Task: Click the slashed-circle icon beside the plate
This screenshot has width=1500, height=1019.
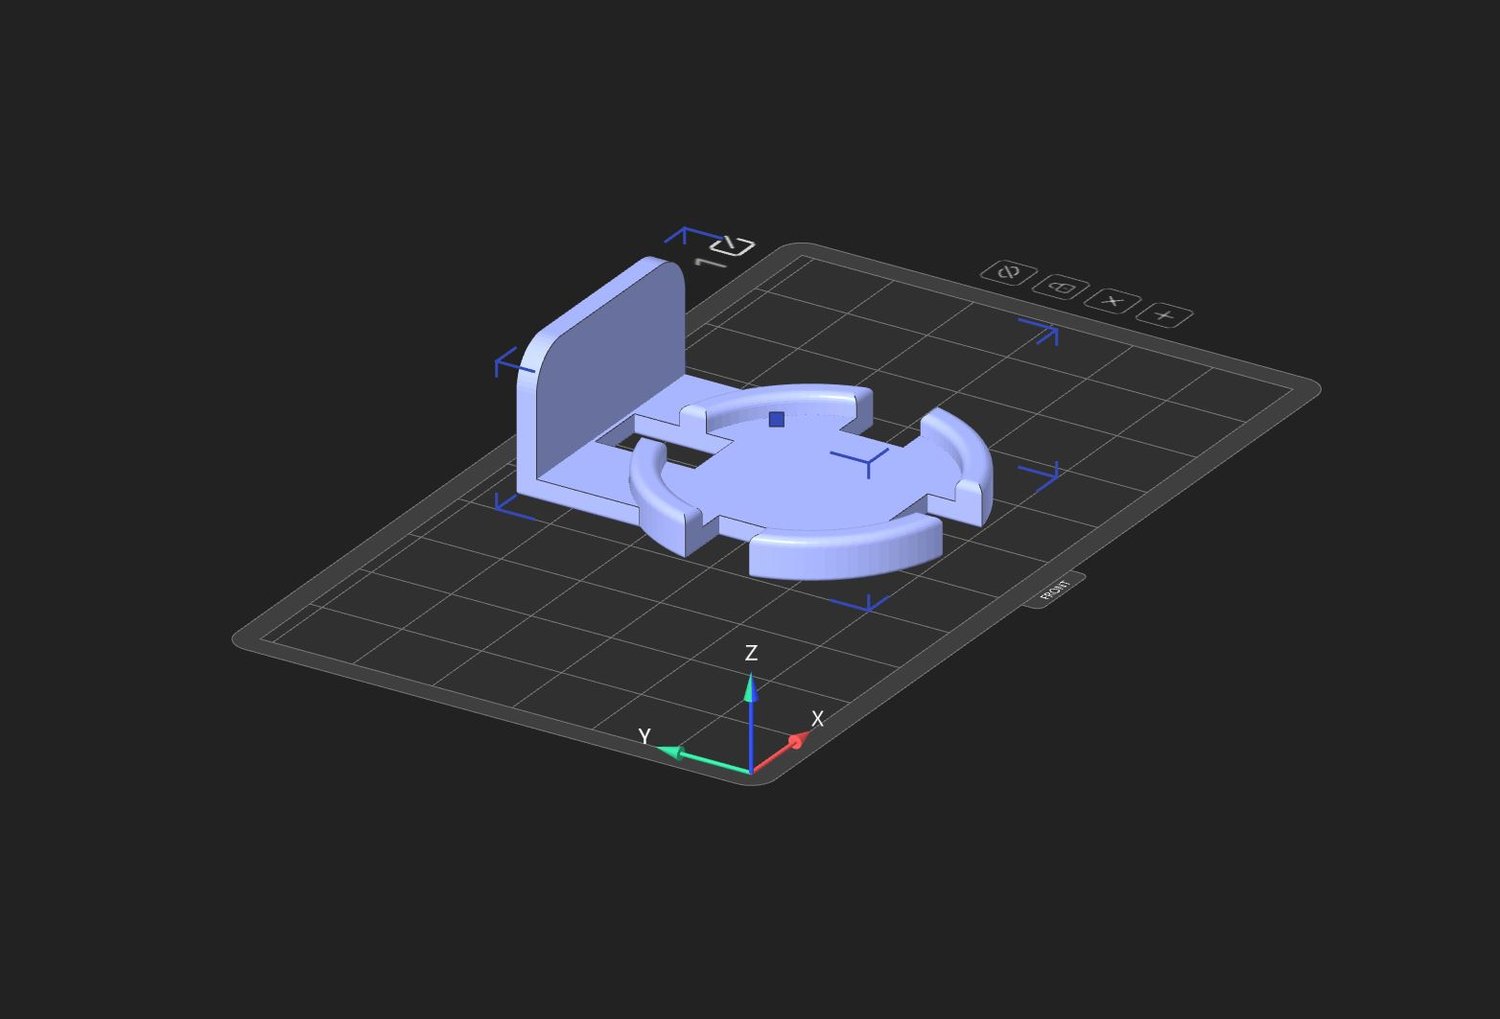Action: (1008, 272)
